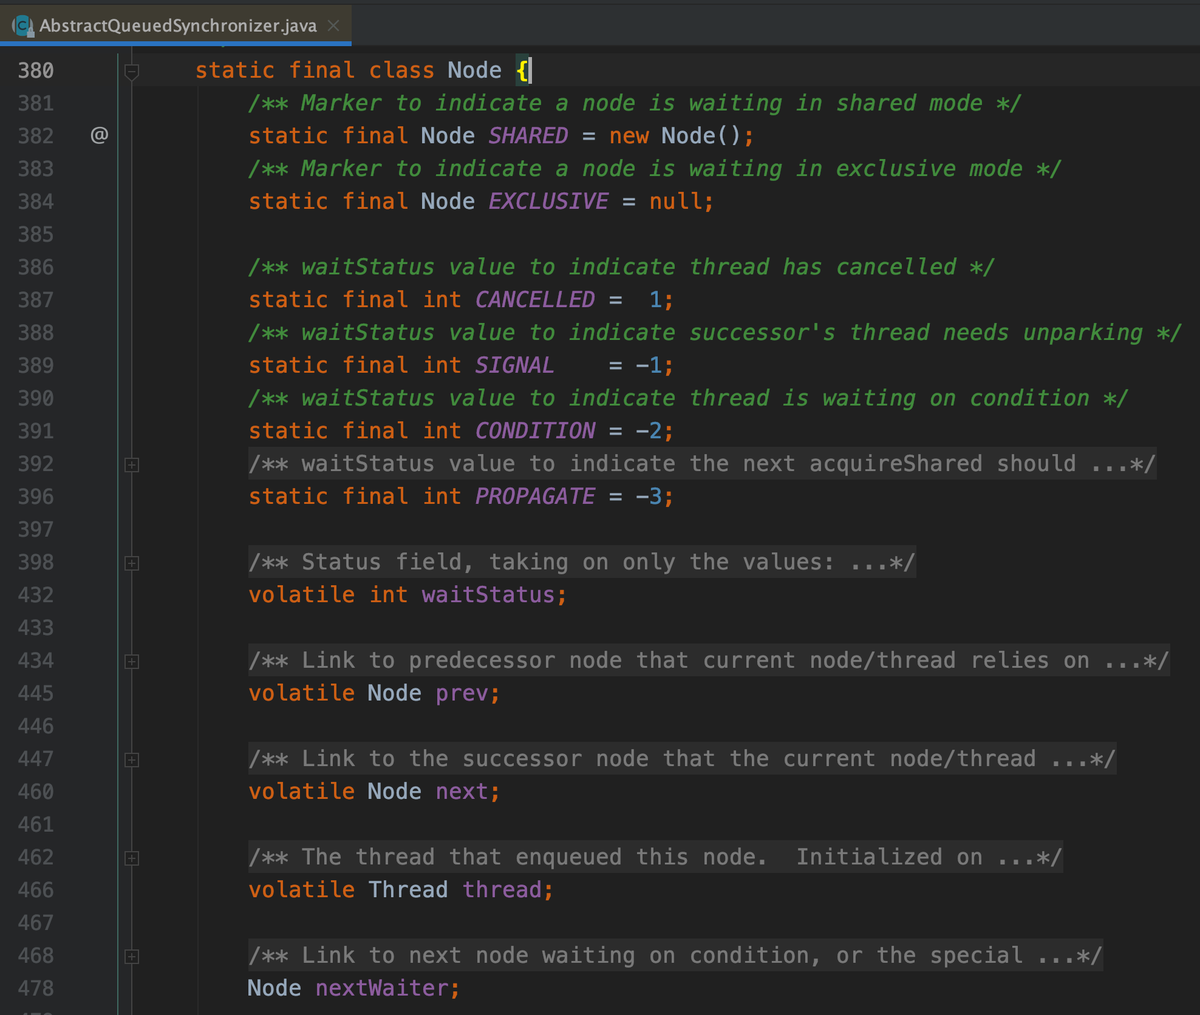Screen dimensions: 1200x1015
Task: Collapse the Node class with the gutter arrow
Action: point(131,70)
